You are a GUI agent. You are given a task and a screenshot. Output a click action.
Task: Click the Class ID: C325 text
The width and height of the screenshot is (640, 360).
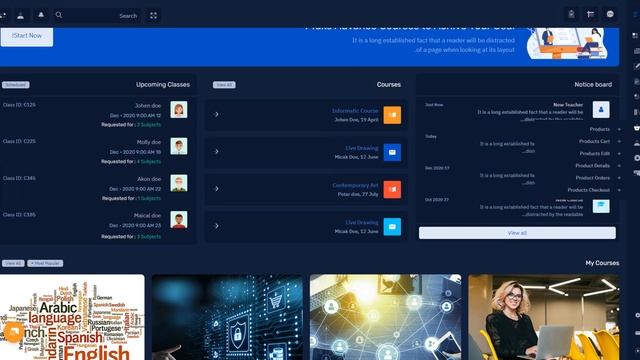[x=19, y=105]
